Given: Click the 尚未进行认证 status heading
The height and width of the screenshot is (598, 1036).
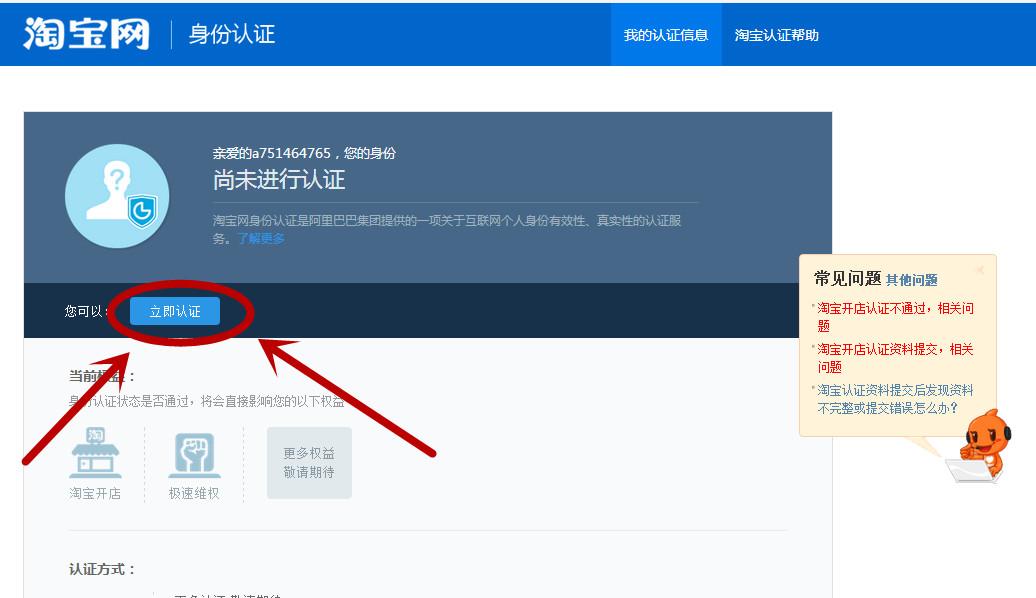Looking at the screenshot, I should click(x=279, y=180).
